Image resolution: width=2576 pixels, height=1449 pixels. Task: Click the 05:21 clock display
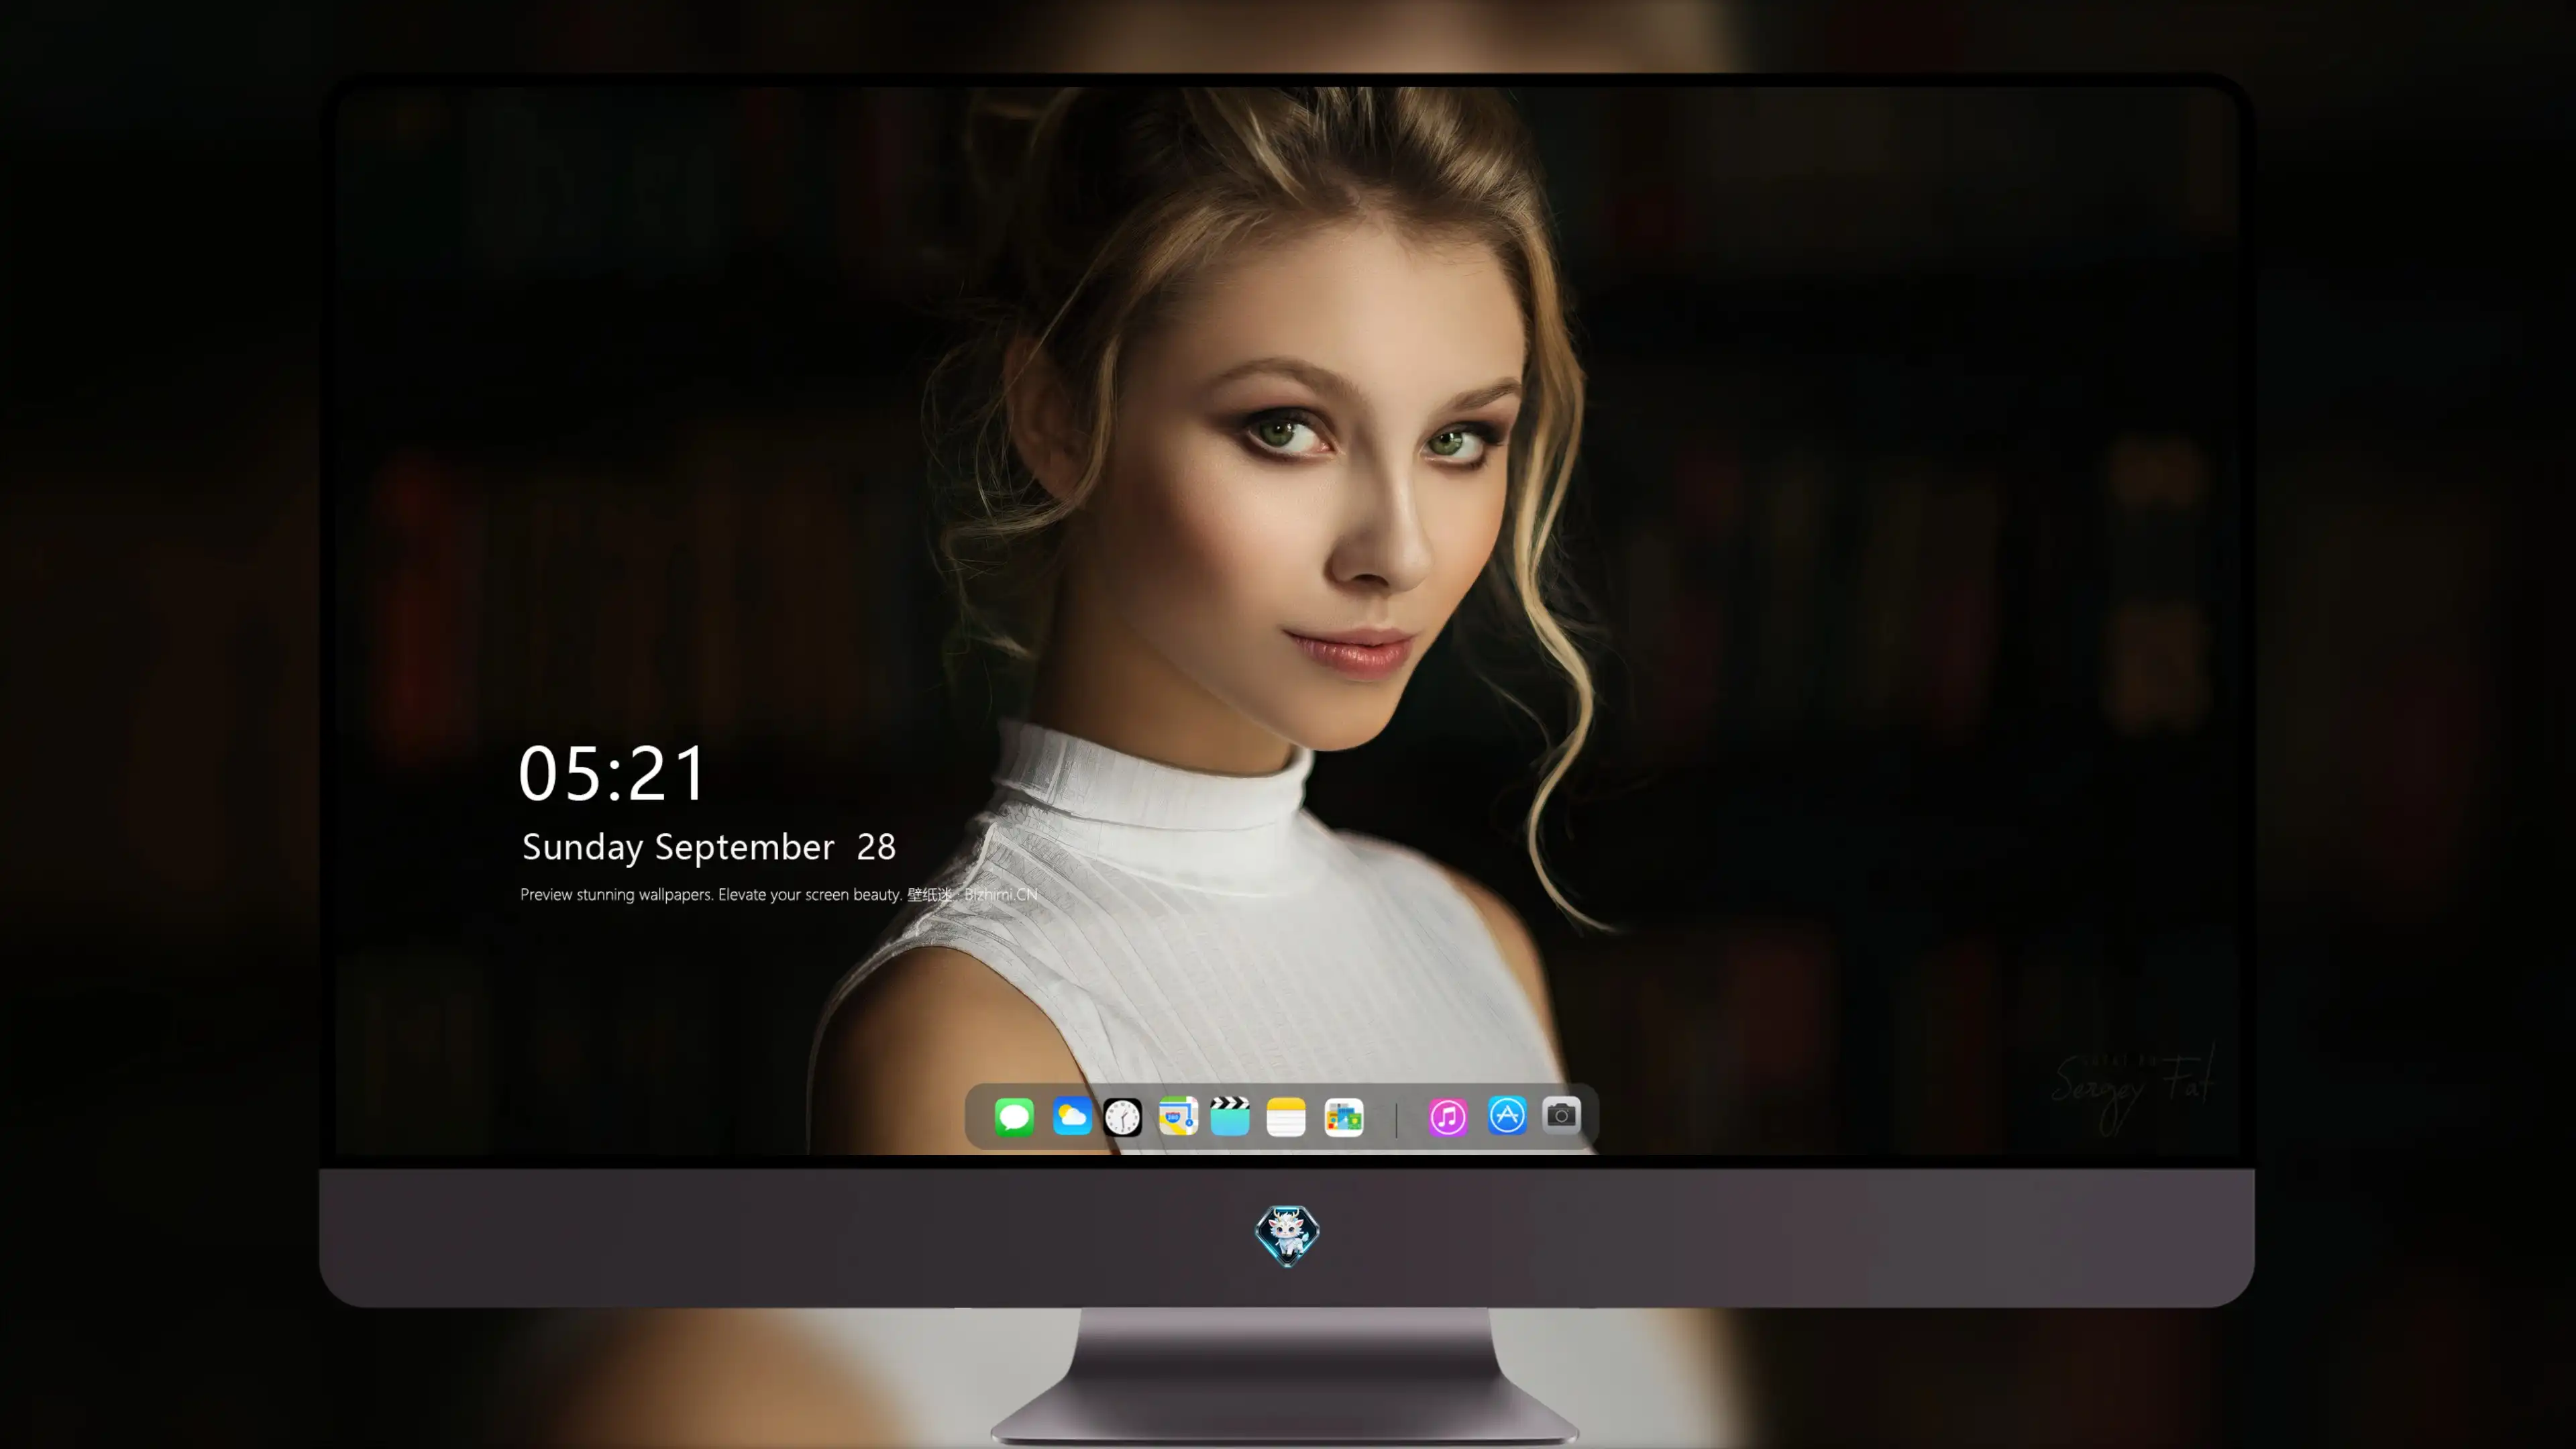(x=612, y=774)
